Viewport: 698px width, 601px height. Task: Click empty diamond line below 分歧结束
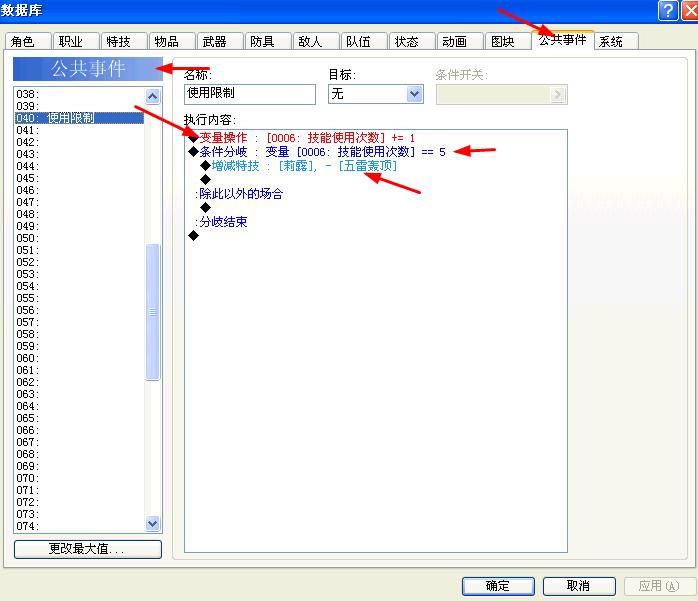pos(193,236)
